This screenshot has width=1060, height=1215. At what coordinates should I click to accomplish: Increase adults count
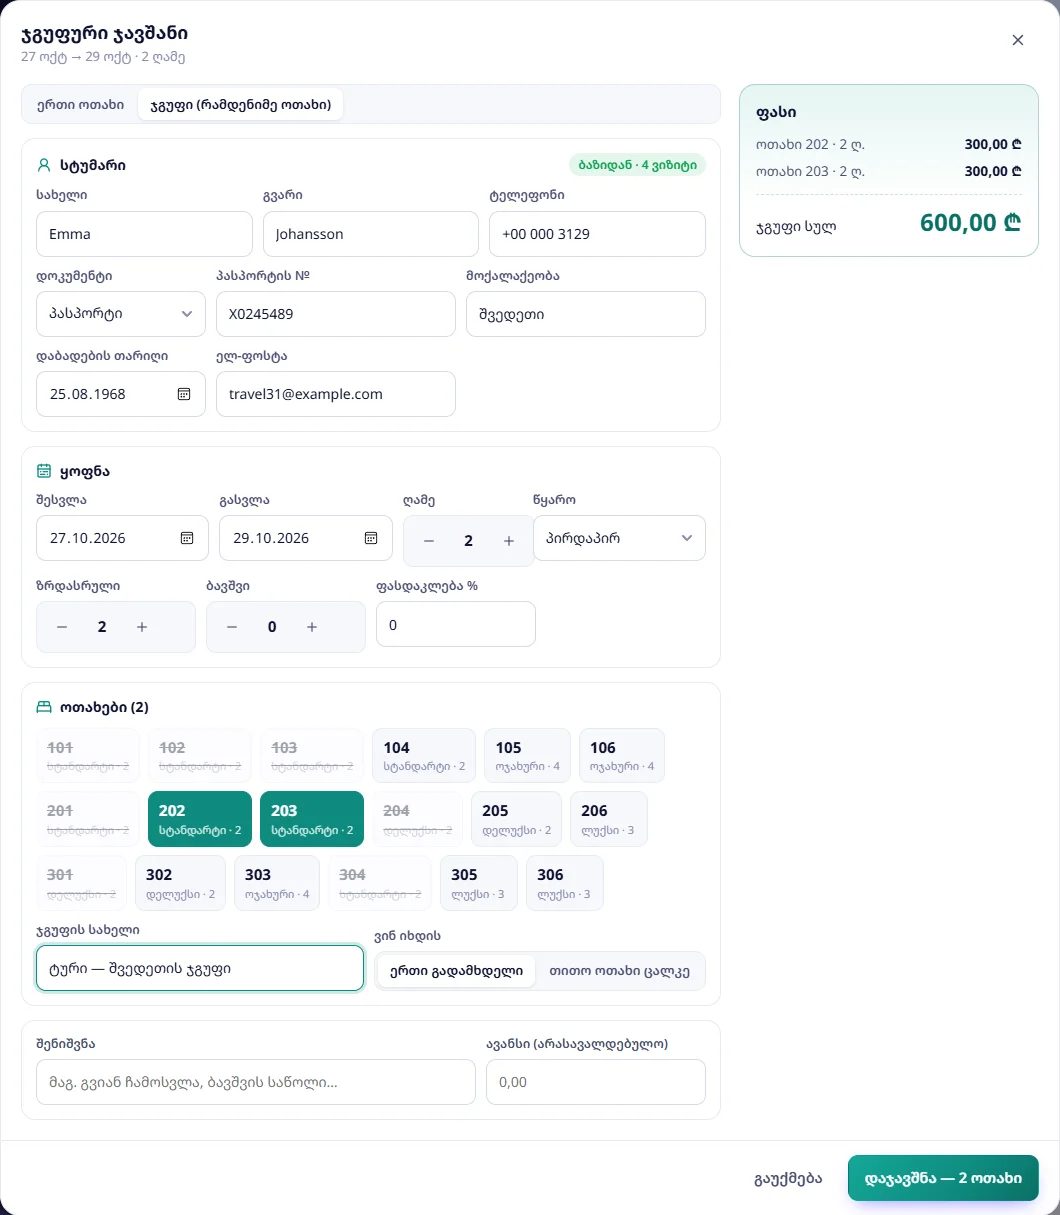142,627
